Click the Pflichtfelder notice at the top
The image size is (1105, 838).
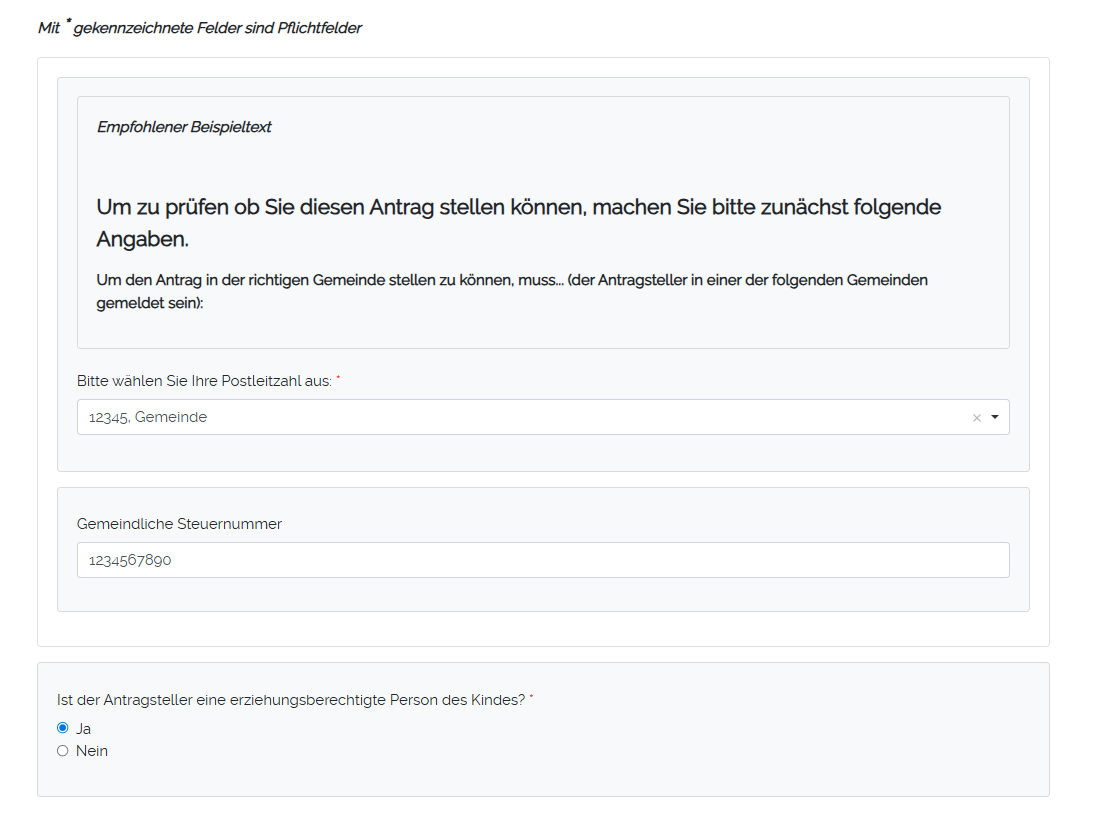point(199,28)
